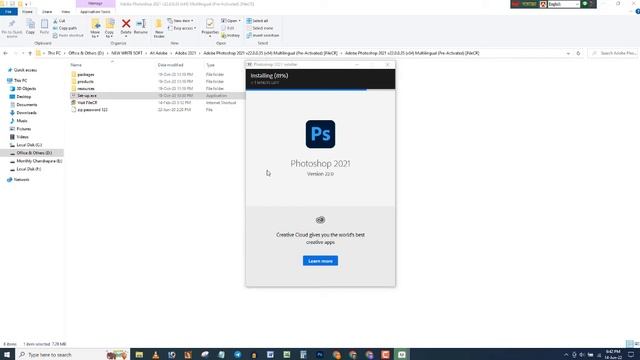This screenshot has height=360, width=640.
Task: Click Edit in the Open group
Action: 228,28
